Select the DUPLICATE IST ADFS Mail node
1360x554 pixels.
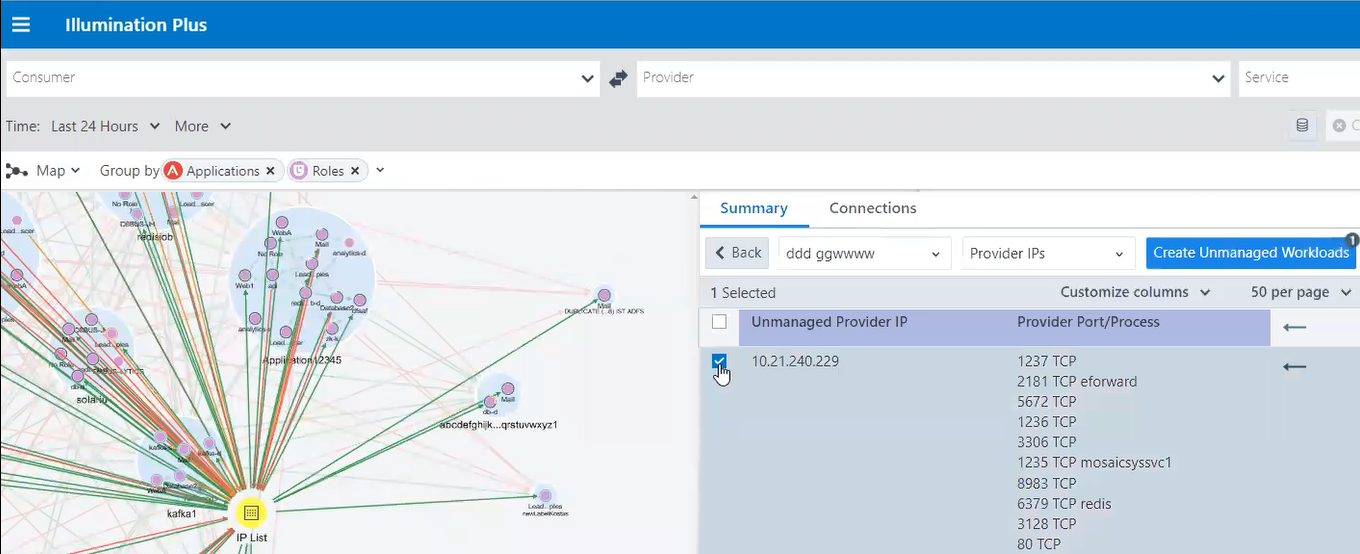(603, 295)
